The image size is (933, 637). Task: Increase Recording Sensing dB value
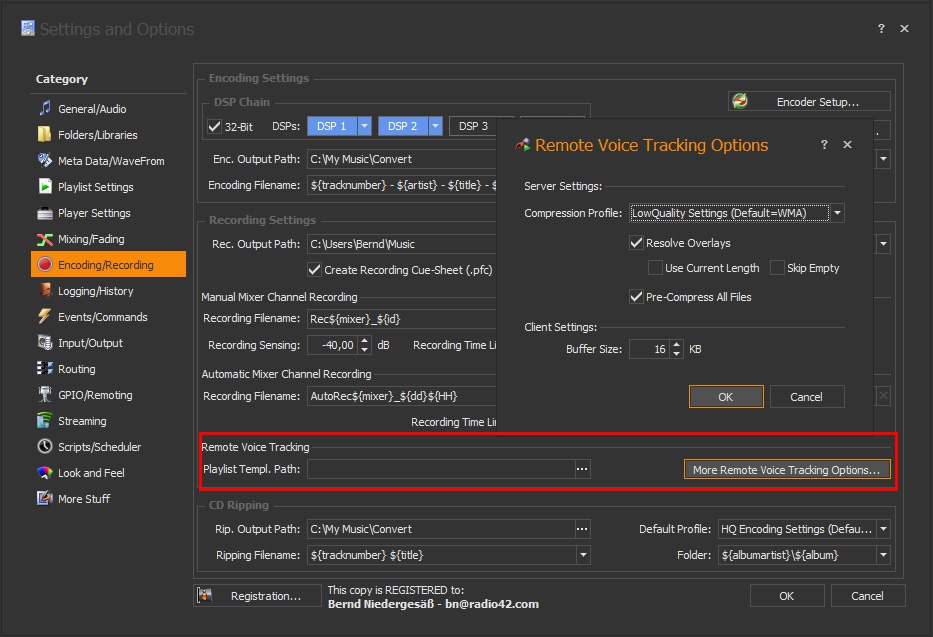tap(365, 340)
